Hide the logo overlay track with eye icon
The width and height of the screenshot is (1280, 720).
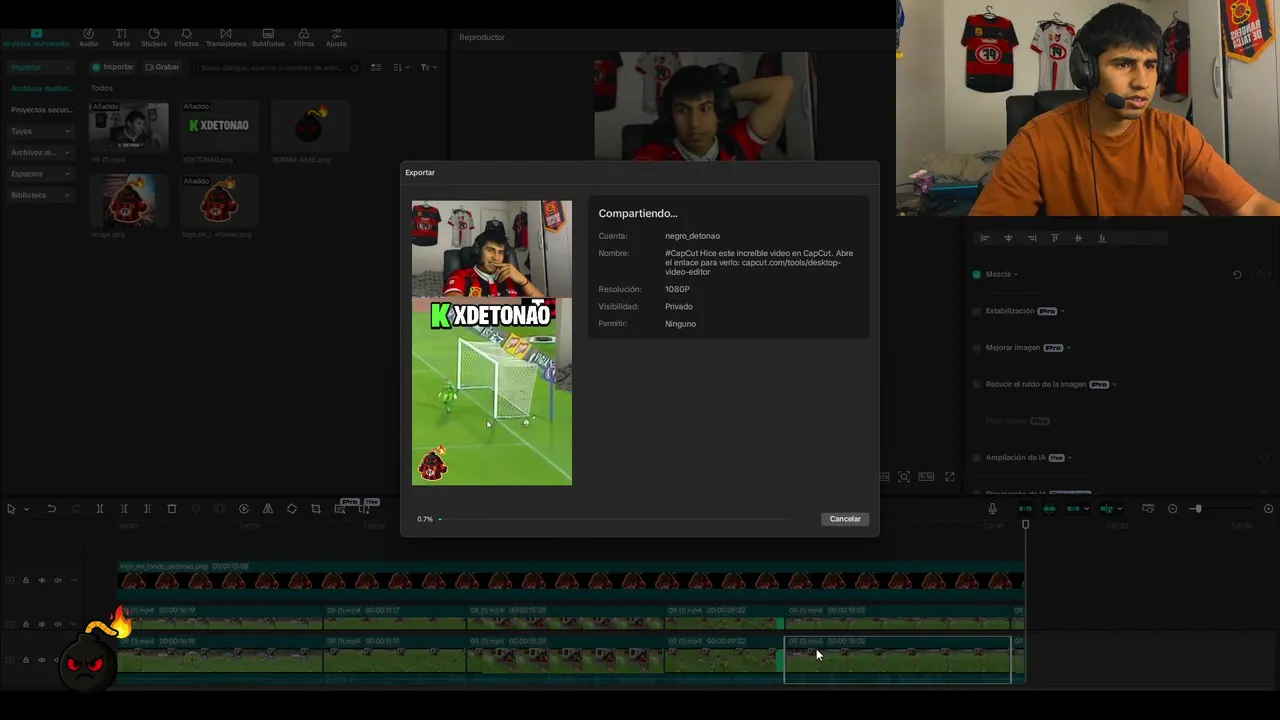(42, 580)
